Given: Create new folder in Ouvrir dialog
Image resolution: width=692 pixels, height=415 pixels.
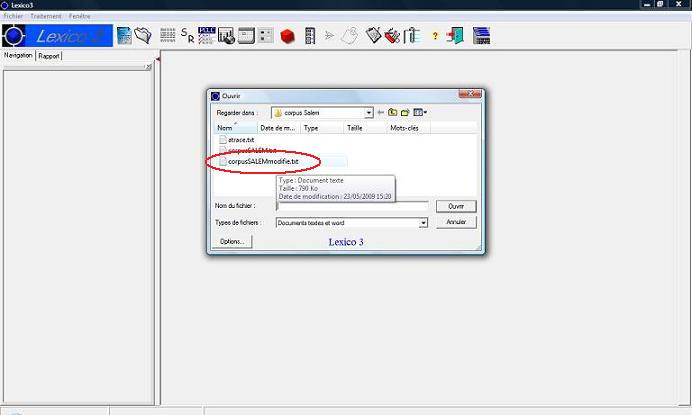Looking at the screenshot, I should (406, 113).
